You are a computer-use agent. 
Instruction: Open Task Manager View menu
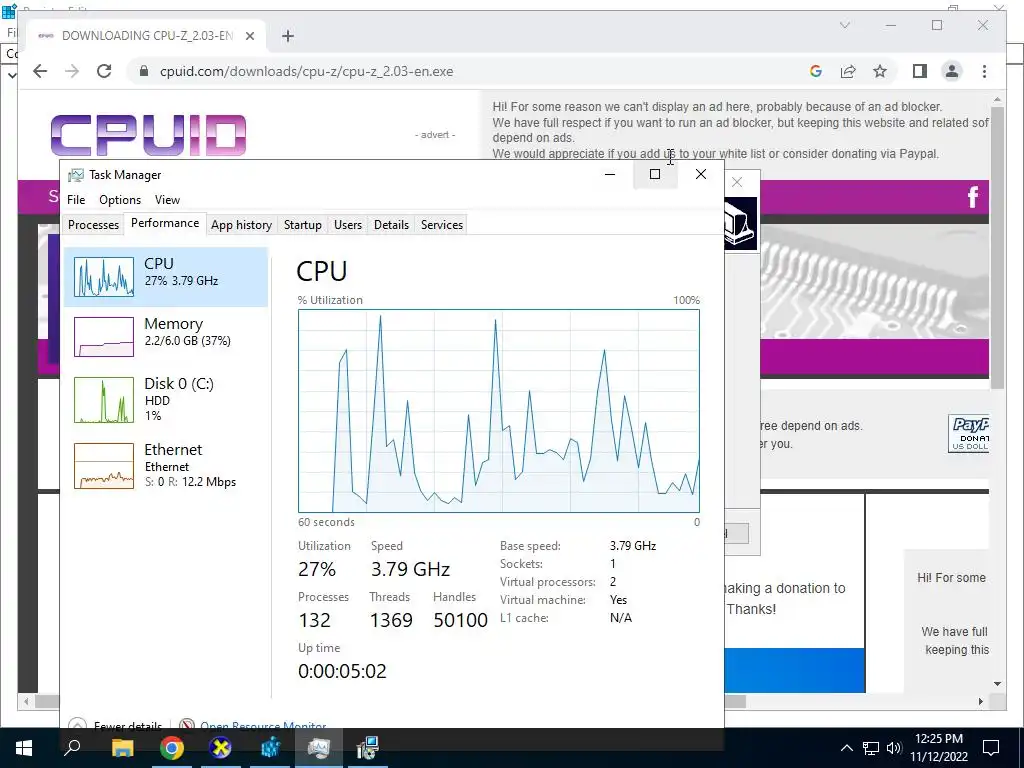(167, 200)
